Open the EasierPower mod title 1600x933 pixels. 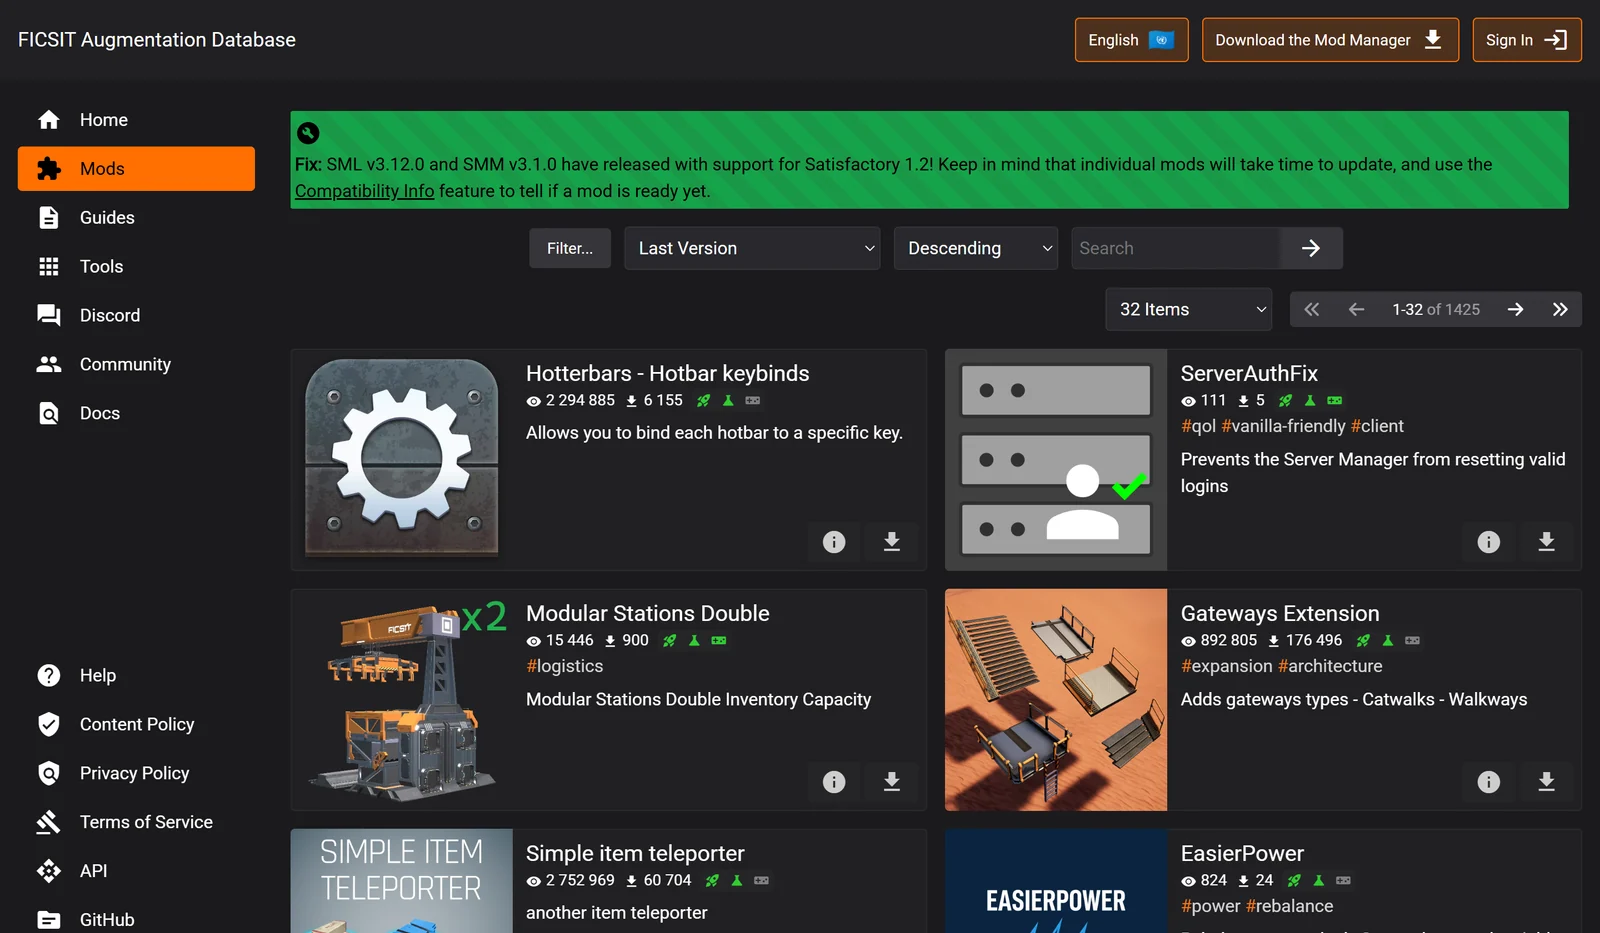[1242, 854]
